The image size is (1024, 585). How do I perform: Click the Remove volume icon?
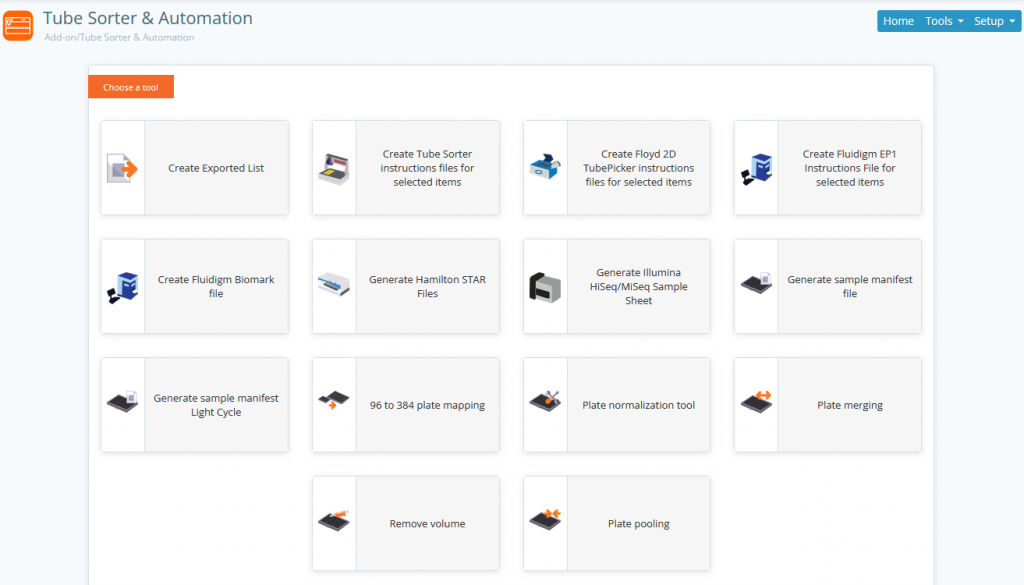(x=334, y=520)
